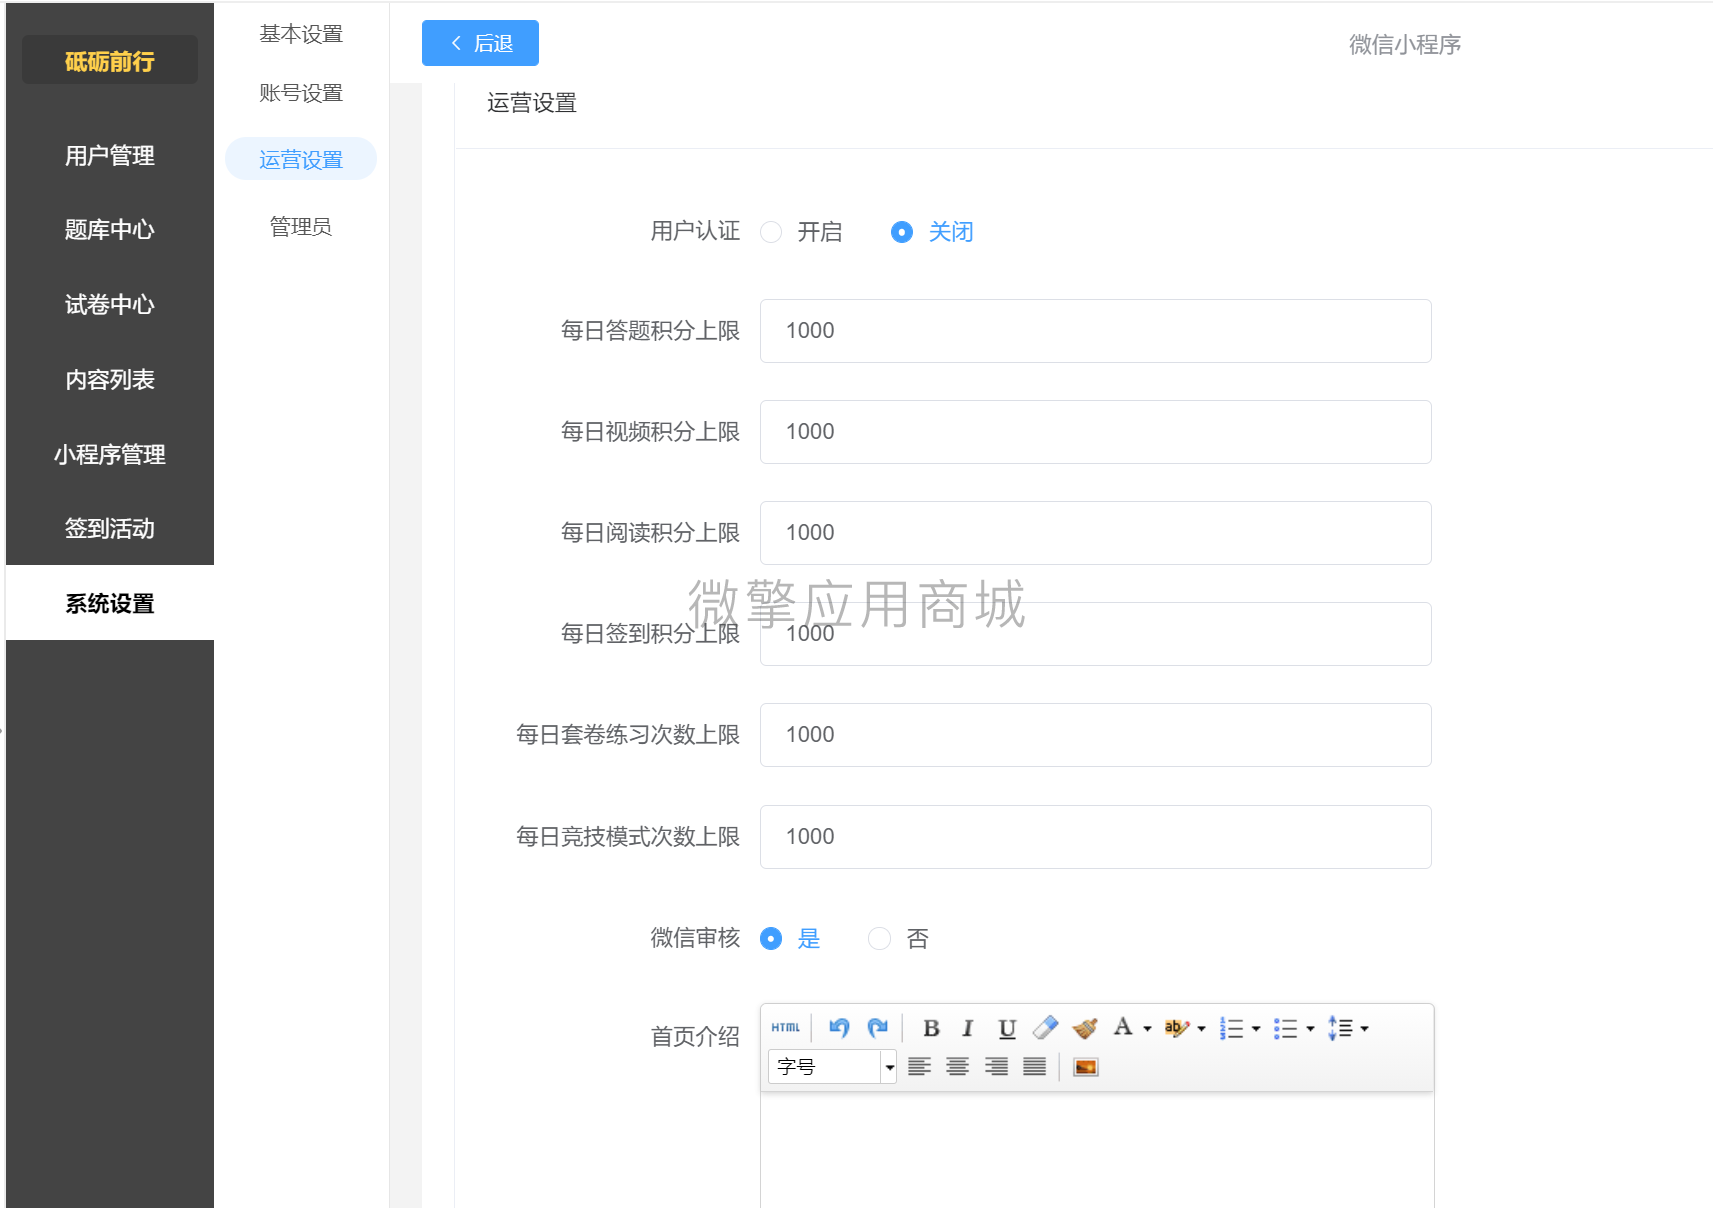The image size is (1713, 1208).
Task: Align text left in editor
Action: tap(919, 1067)
